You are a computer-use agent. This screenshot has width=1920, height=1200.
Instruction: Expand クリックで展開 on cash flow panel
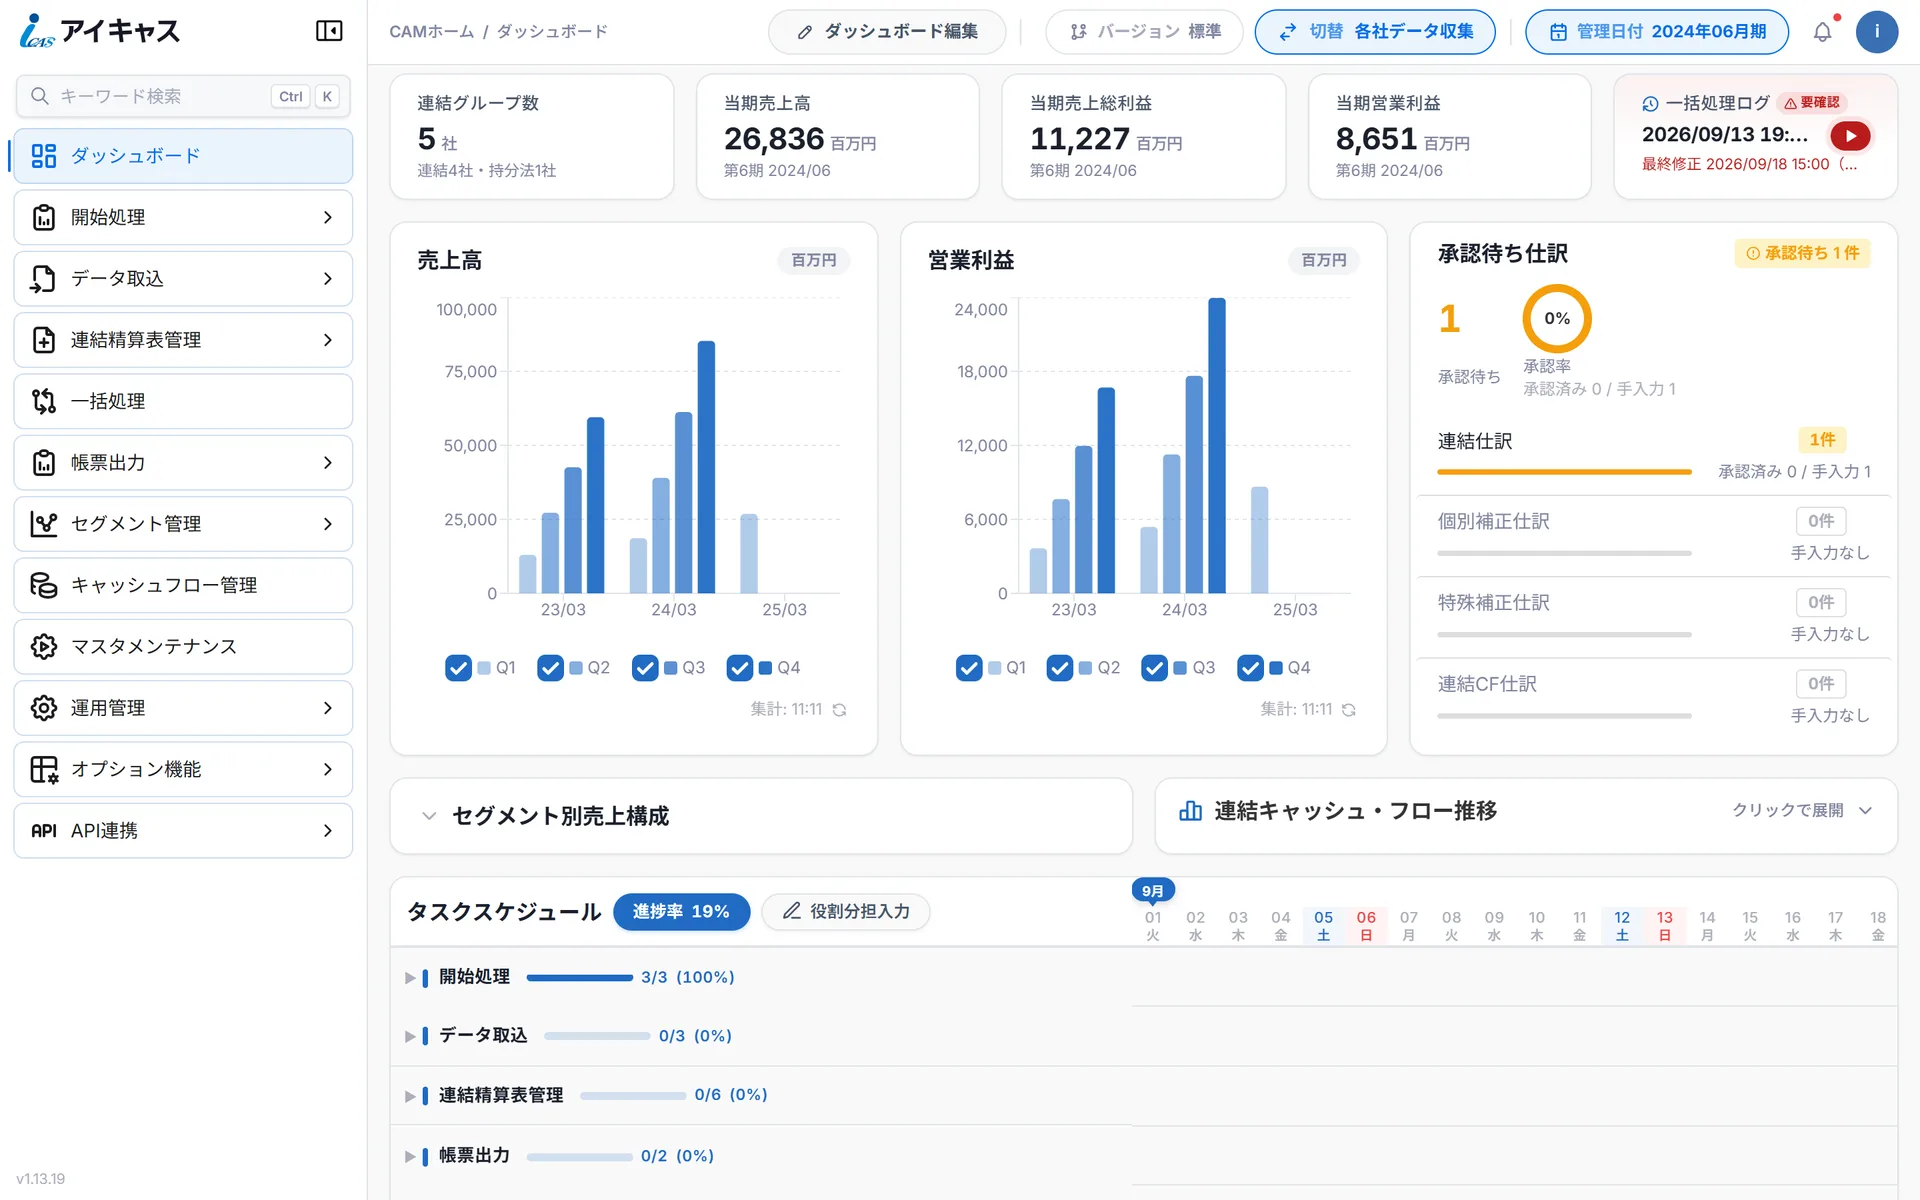point(1802,810)
